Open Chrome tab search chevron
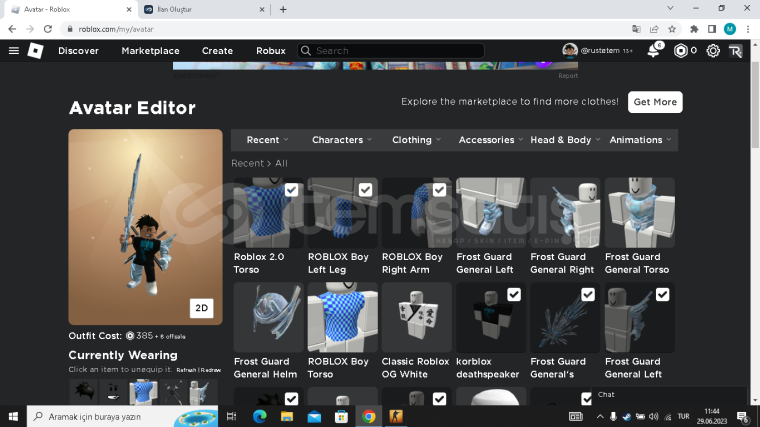The image size is (760, 427). coord(670,8)
